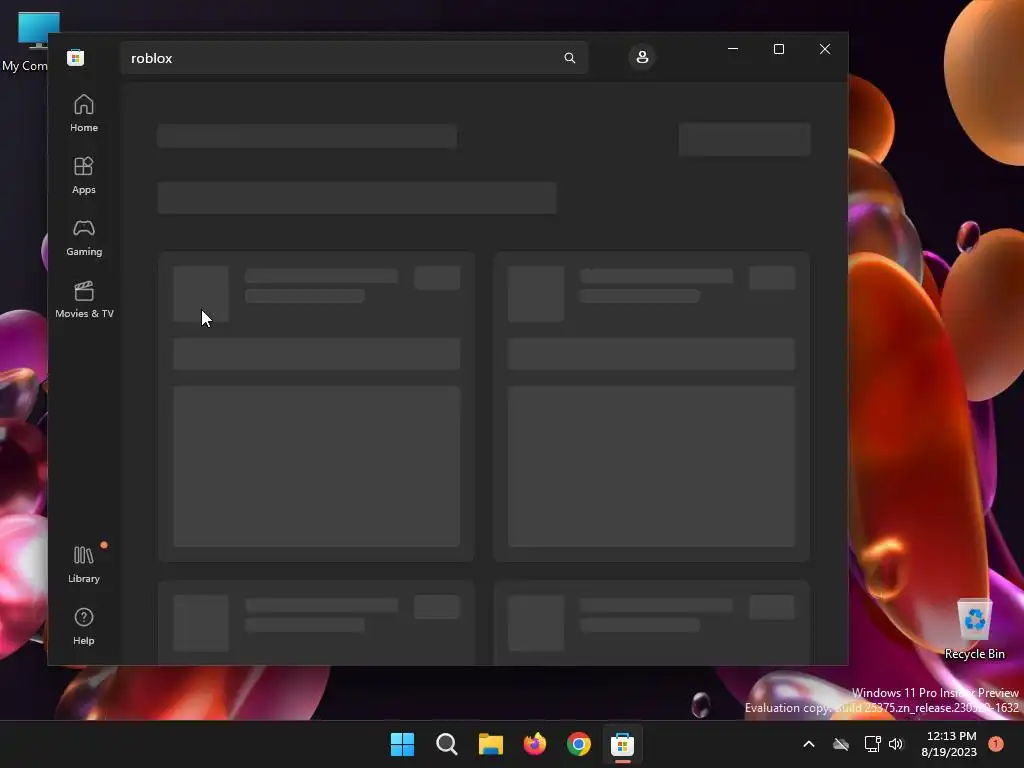Open taskbar Search
Viewport: 1024px width, 768px height.
(x=447, y=744)
